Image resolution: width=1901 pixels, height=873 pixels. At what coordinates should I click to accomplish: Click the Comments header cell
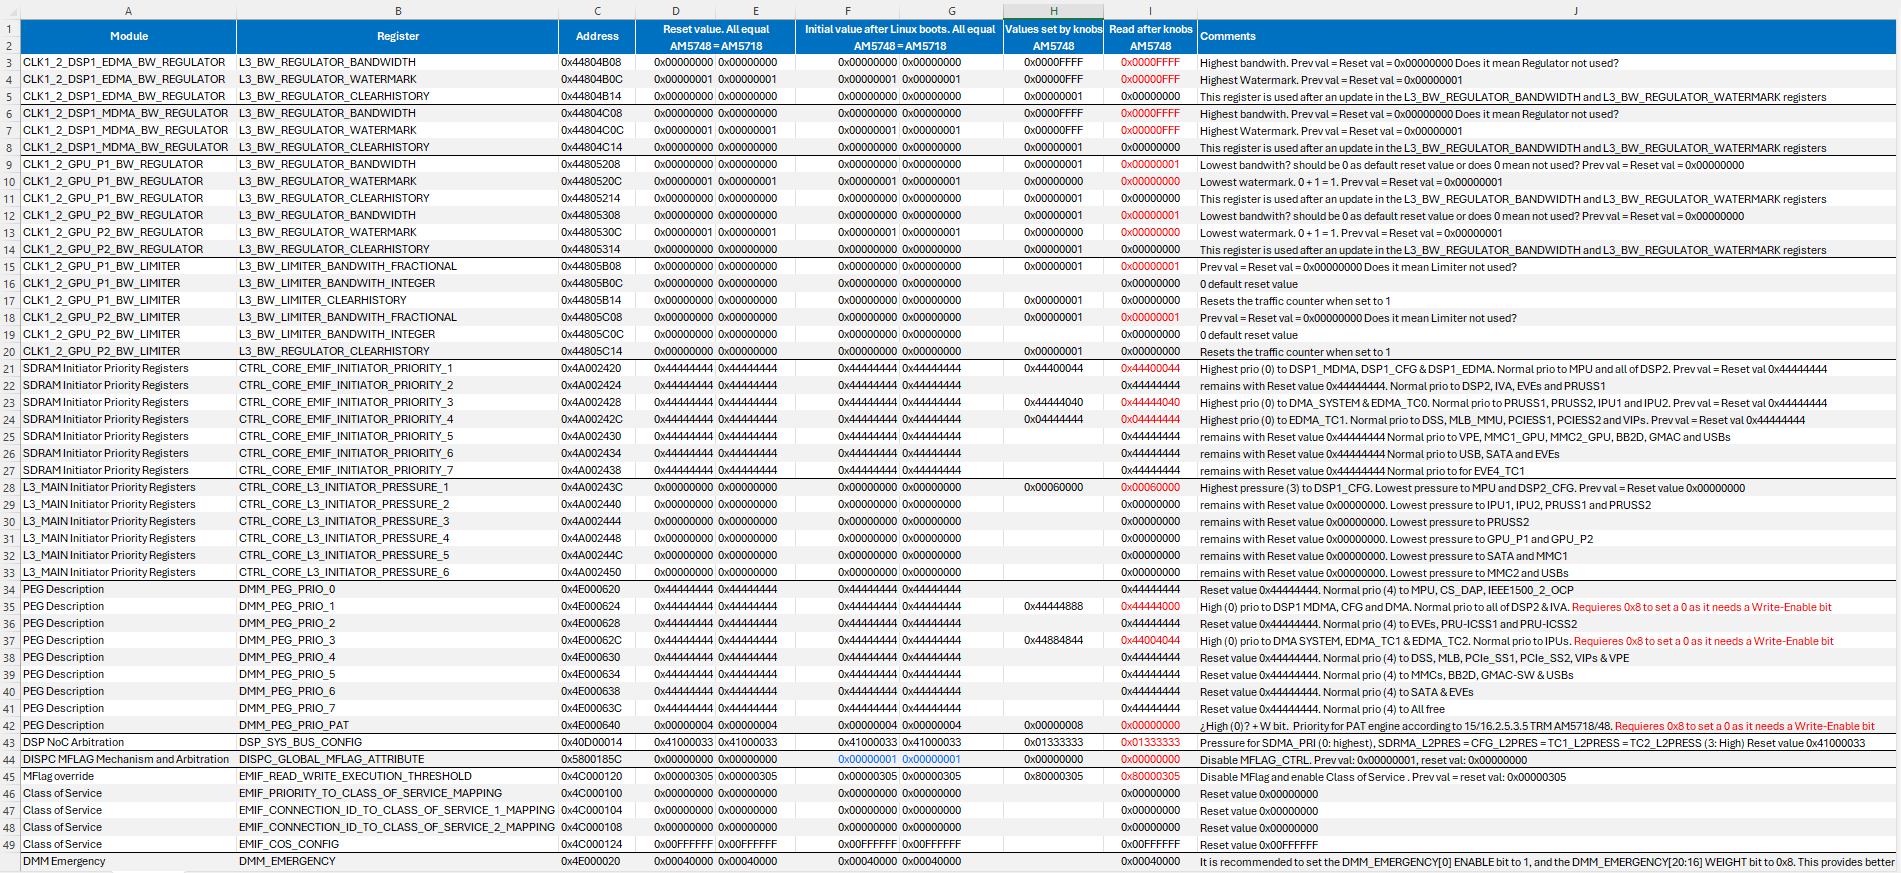1546,36
